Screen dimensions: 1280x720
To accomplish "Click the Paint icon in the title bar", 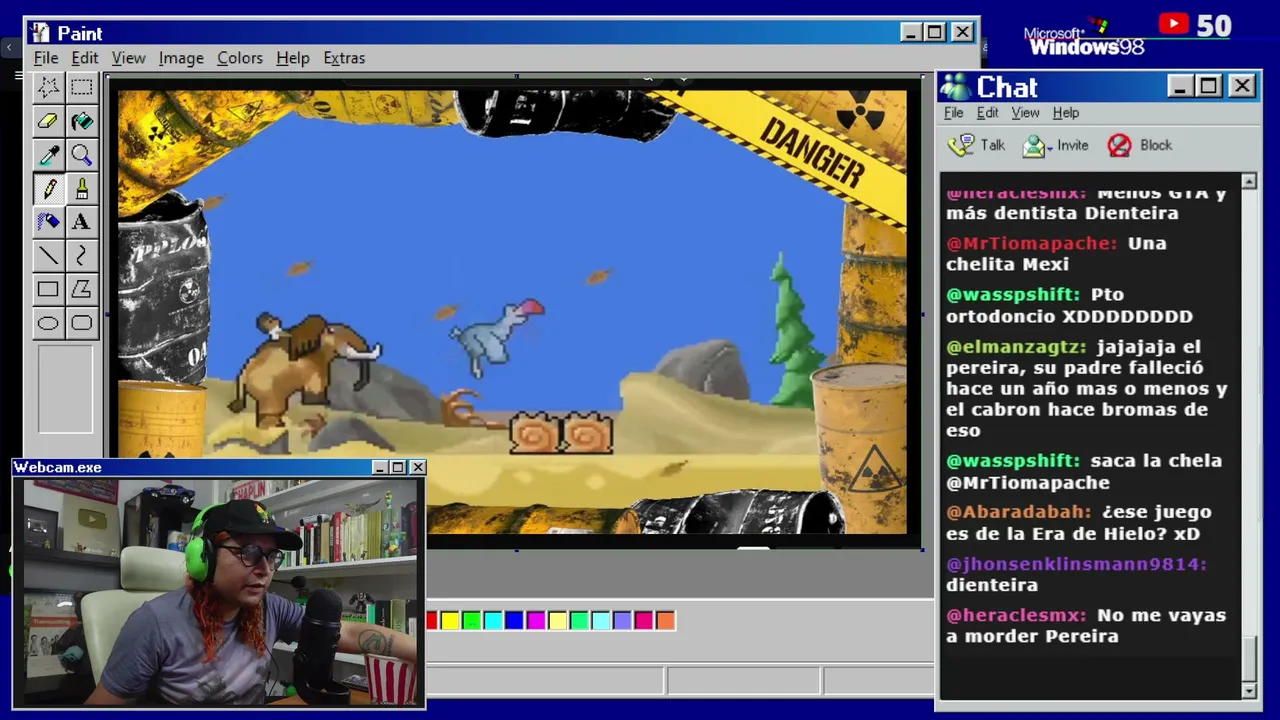I will [41, 33].
